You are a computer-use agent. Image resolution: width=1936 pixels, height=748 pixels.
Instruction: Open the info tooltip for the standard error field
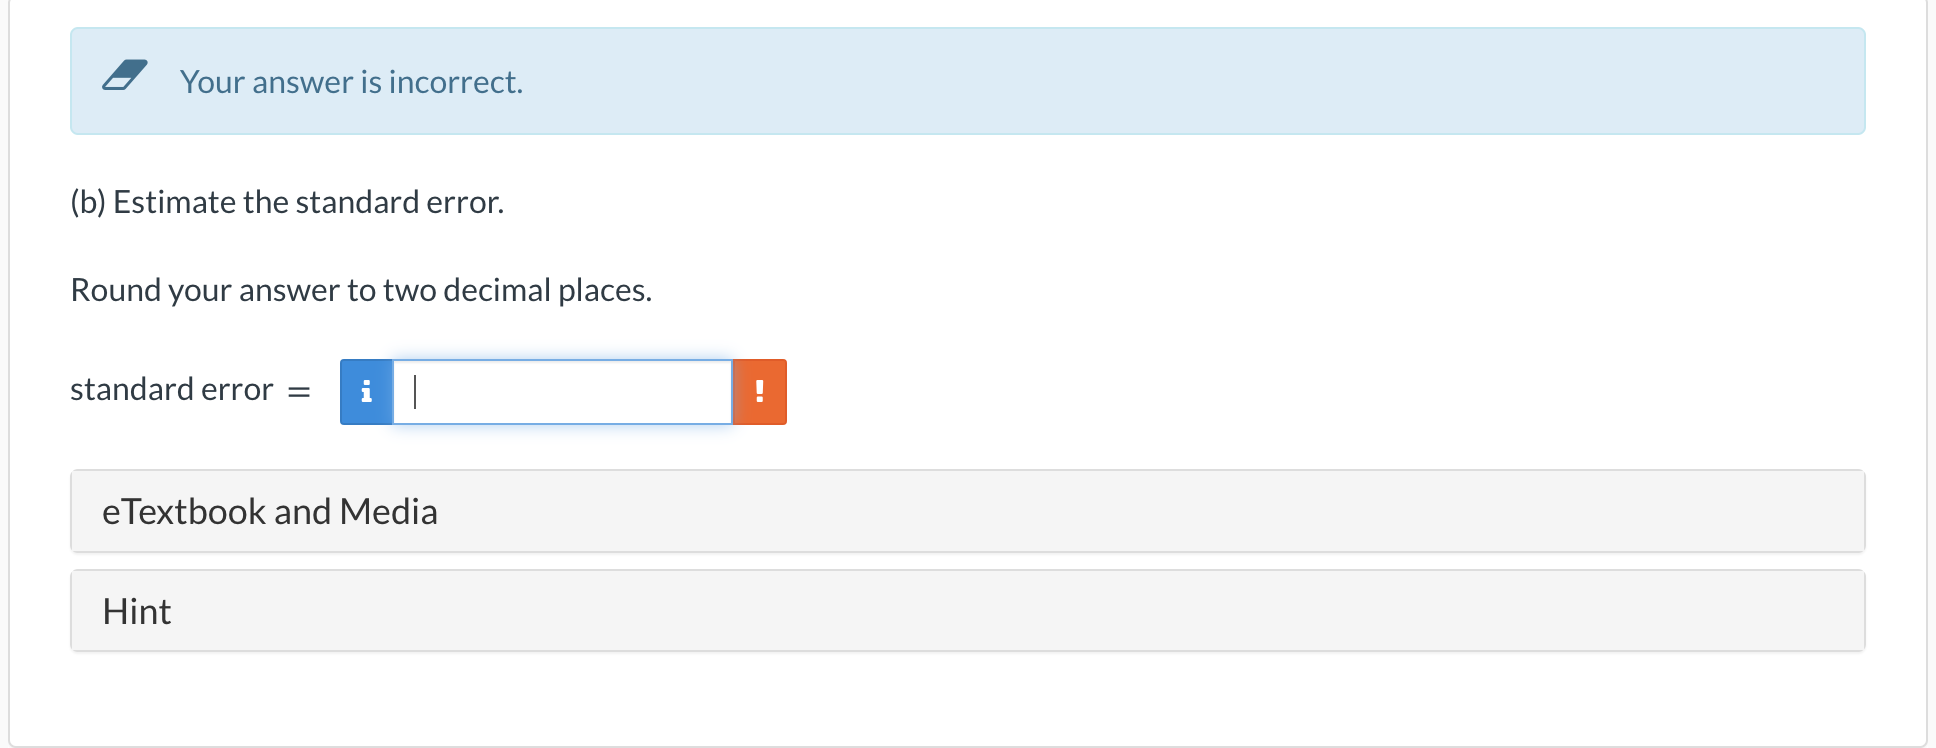(x=366, y=392)
